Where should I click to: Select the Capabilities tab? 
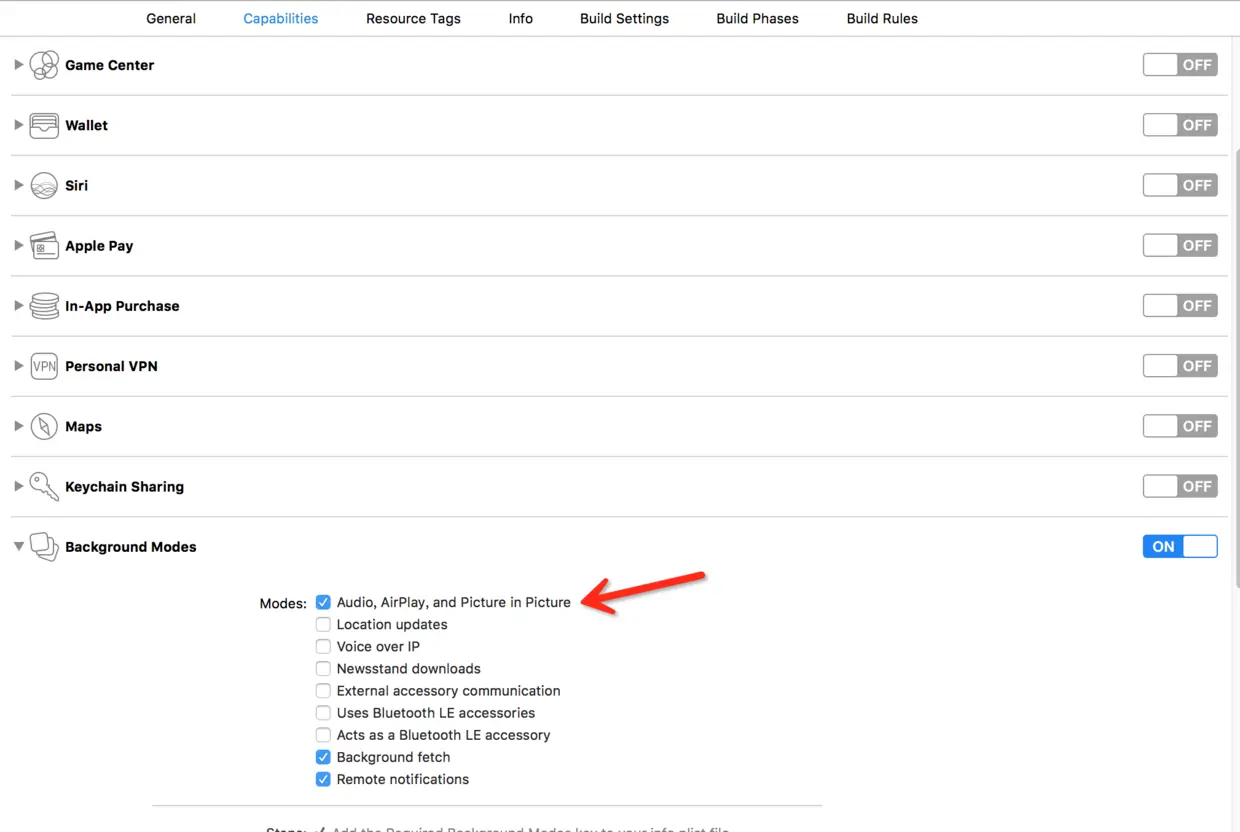click(281, 18)
